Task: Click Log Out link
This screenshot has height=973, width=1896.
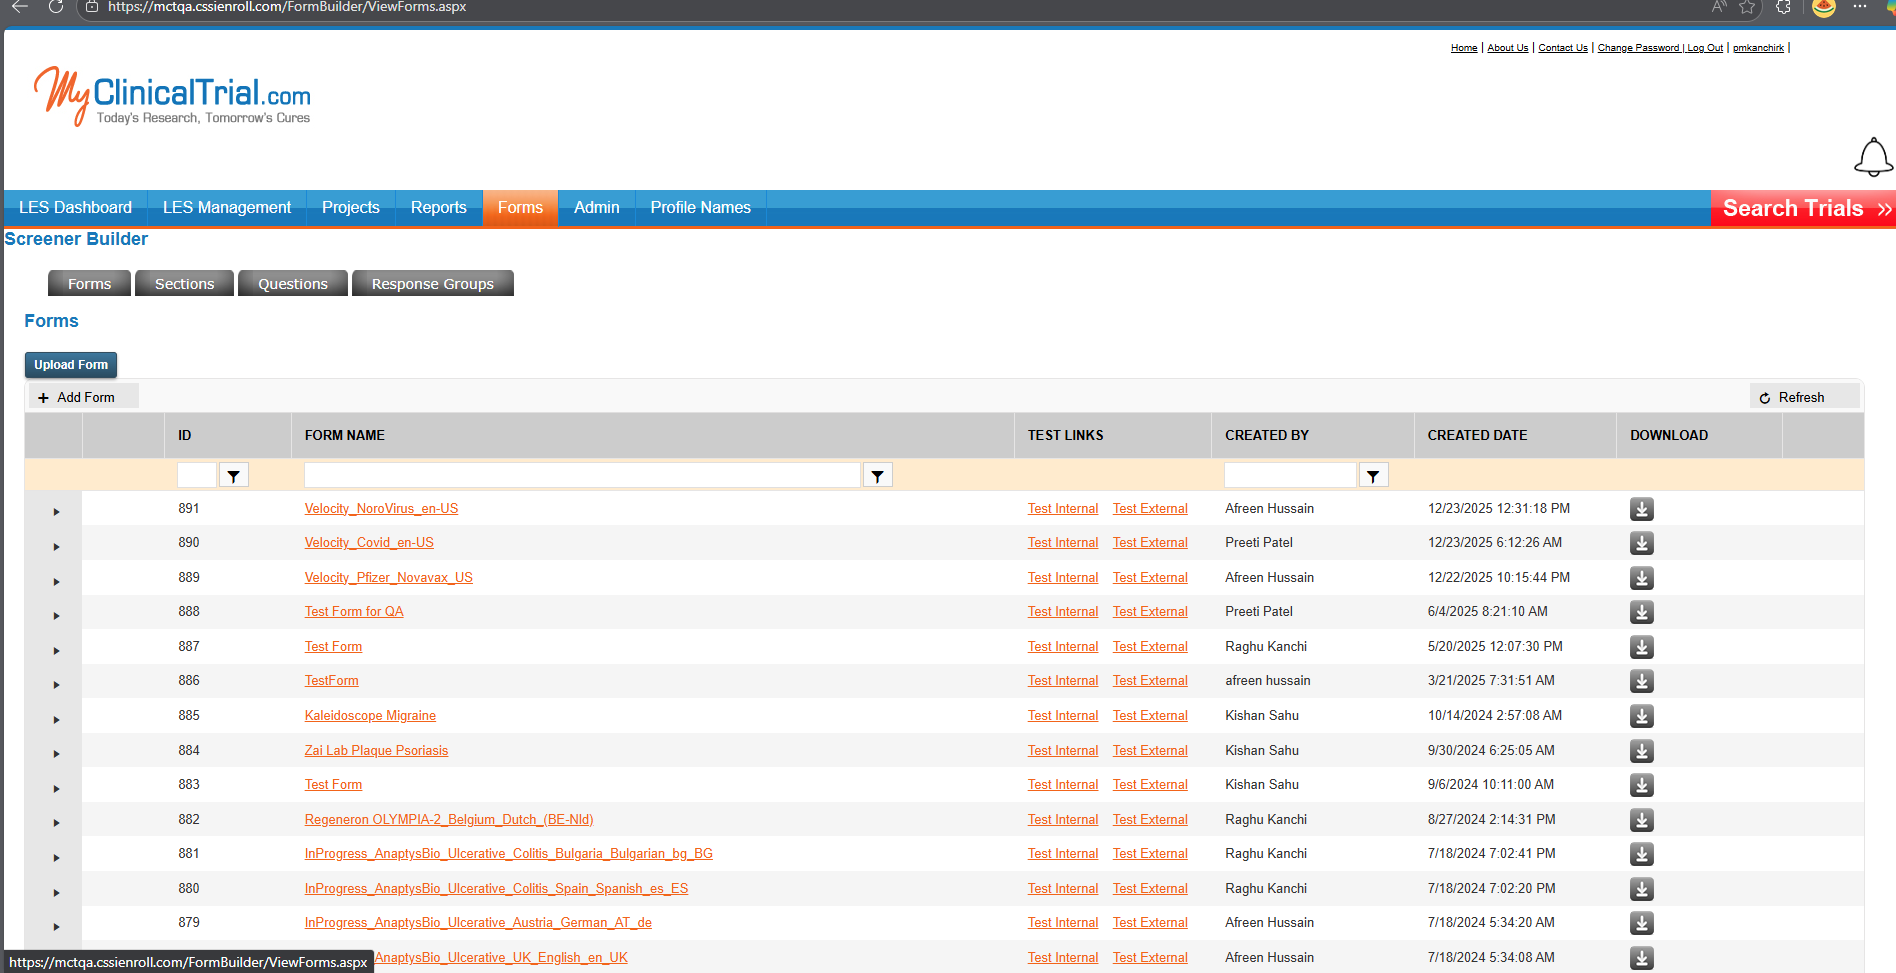Action: click(1705, 48)
